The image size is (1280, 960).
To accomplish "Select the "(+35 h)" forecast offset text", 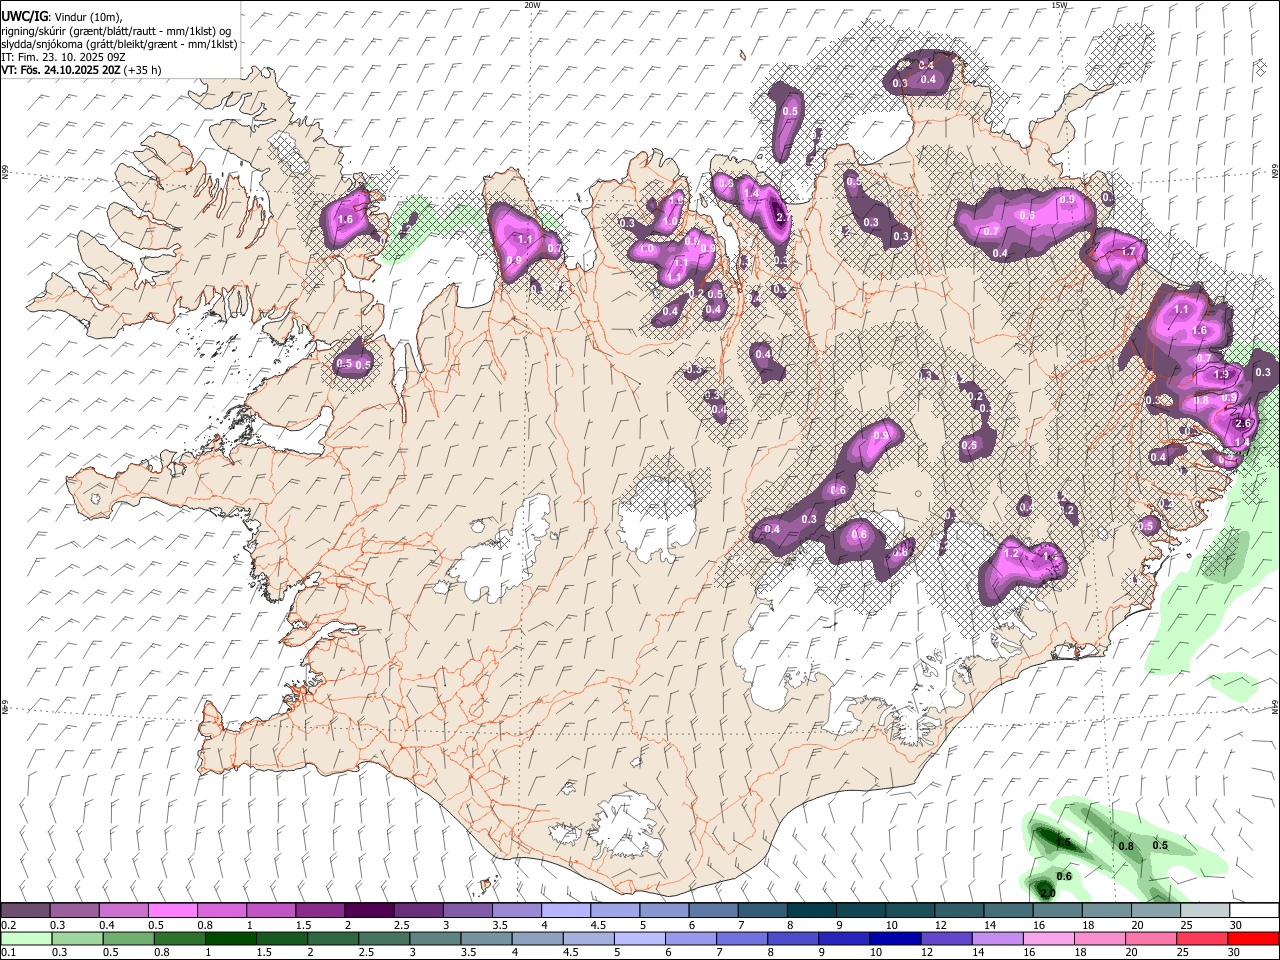I will 143,70.
